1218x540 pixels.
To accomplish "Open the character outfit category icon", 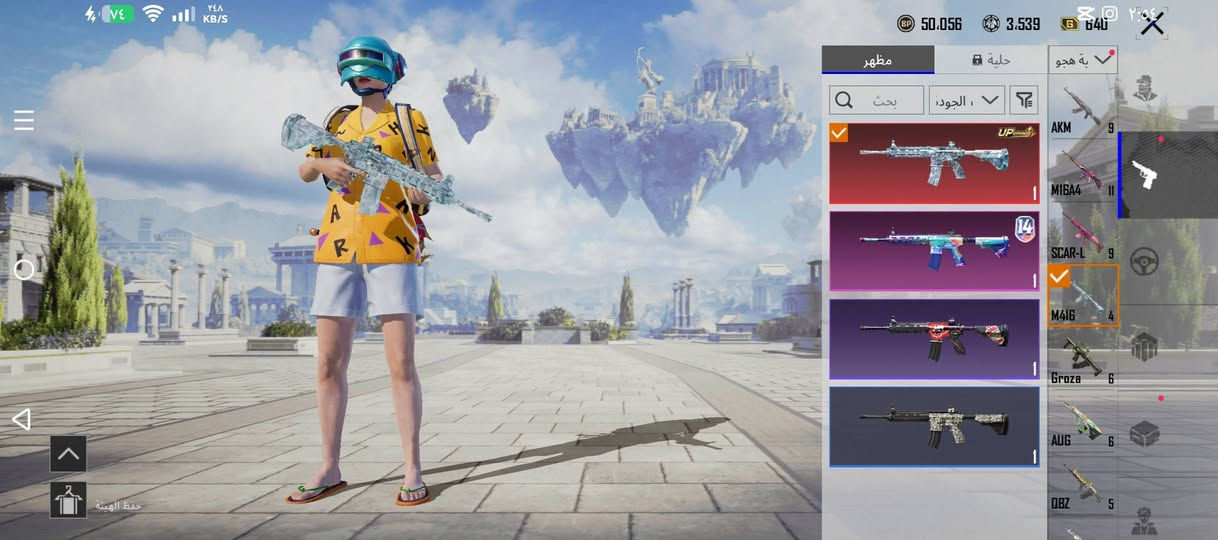I will pyautogui.click(x=1145, y=89).
